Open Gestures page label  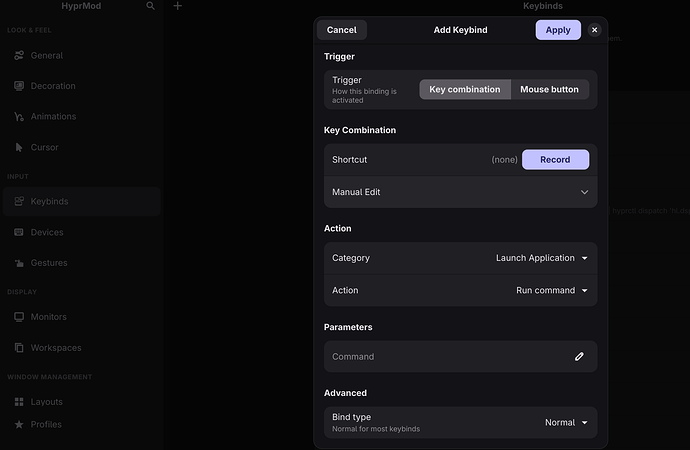(49, 263)
